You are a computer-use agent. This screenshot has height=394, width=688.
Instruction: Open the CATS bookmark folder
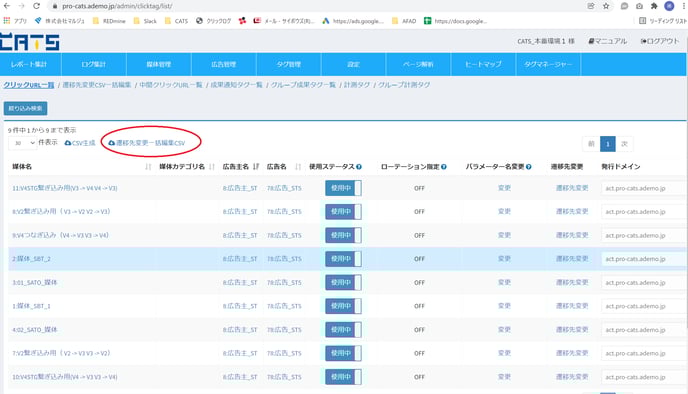[x=176, y=21]
